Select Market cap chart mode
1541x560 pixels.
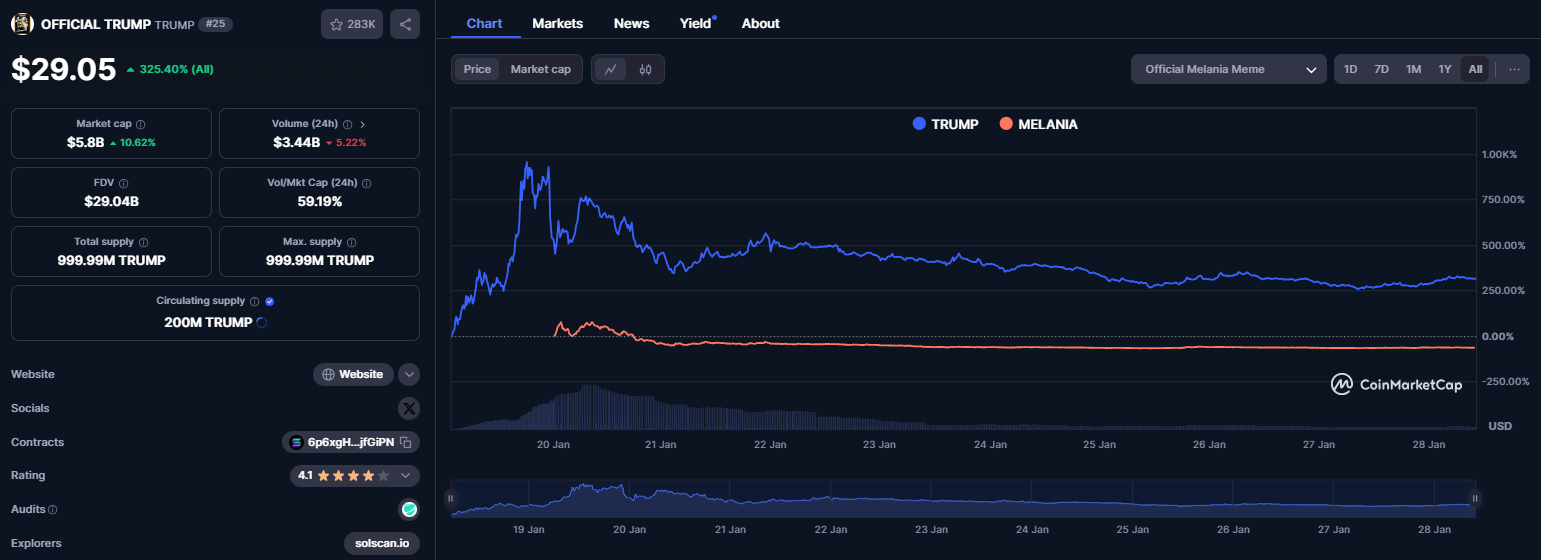point(540,69)
